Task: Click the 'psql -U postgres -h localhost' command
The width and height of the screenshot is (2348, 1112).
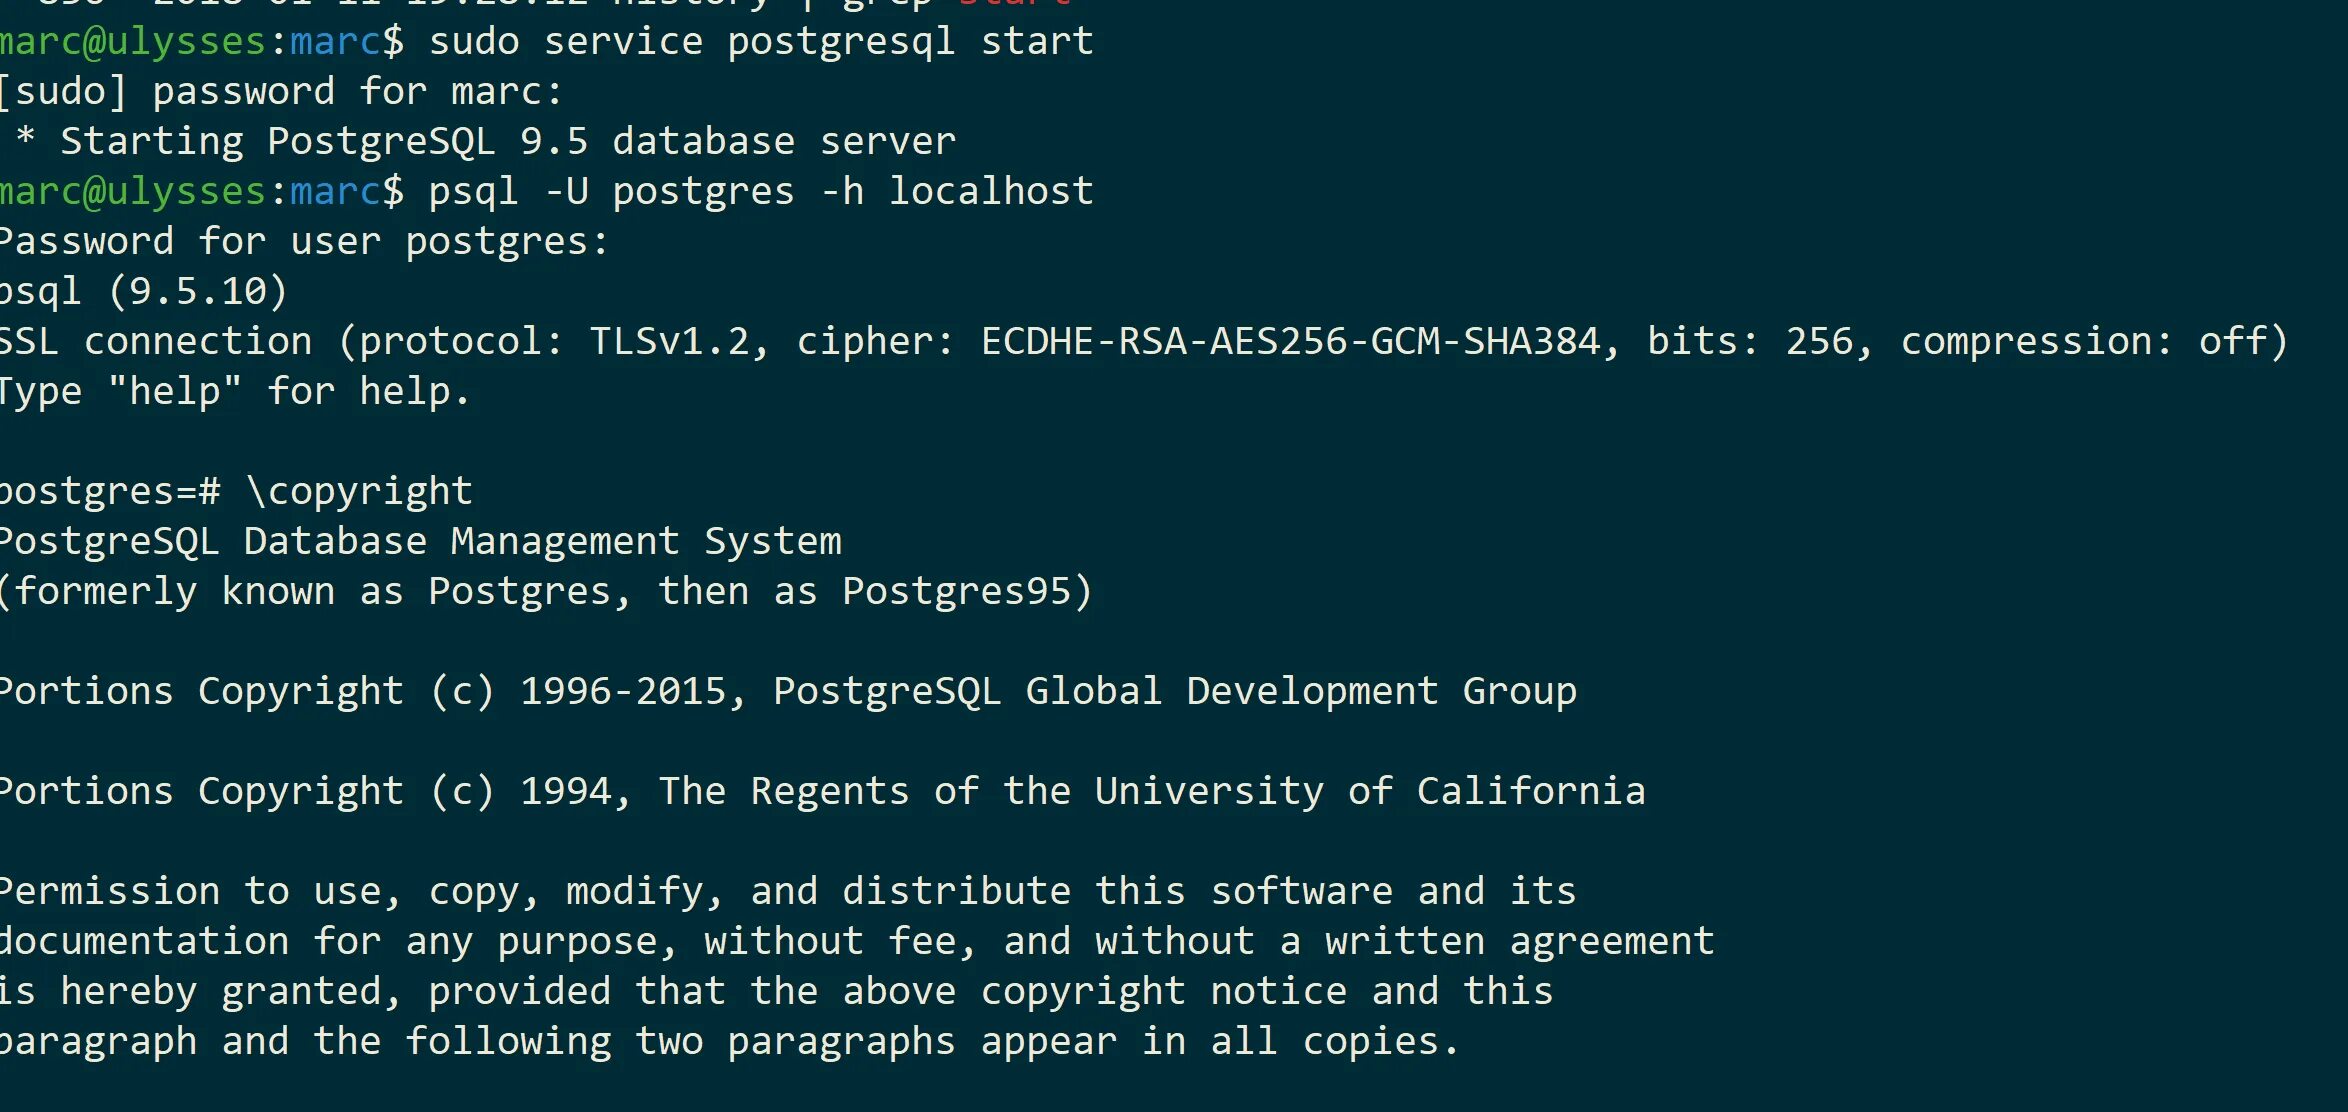Action: pyautogui.click(x=760, y=192)
